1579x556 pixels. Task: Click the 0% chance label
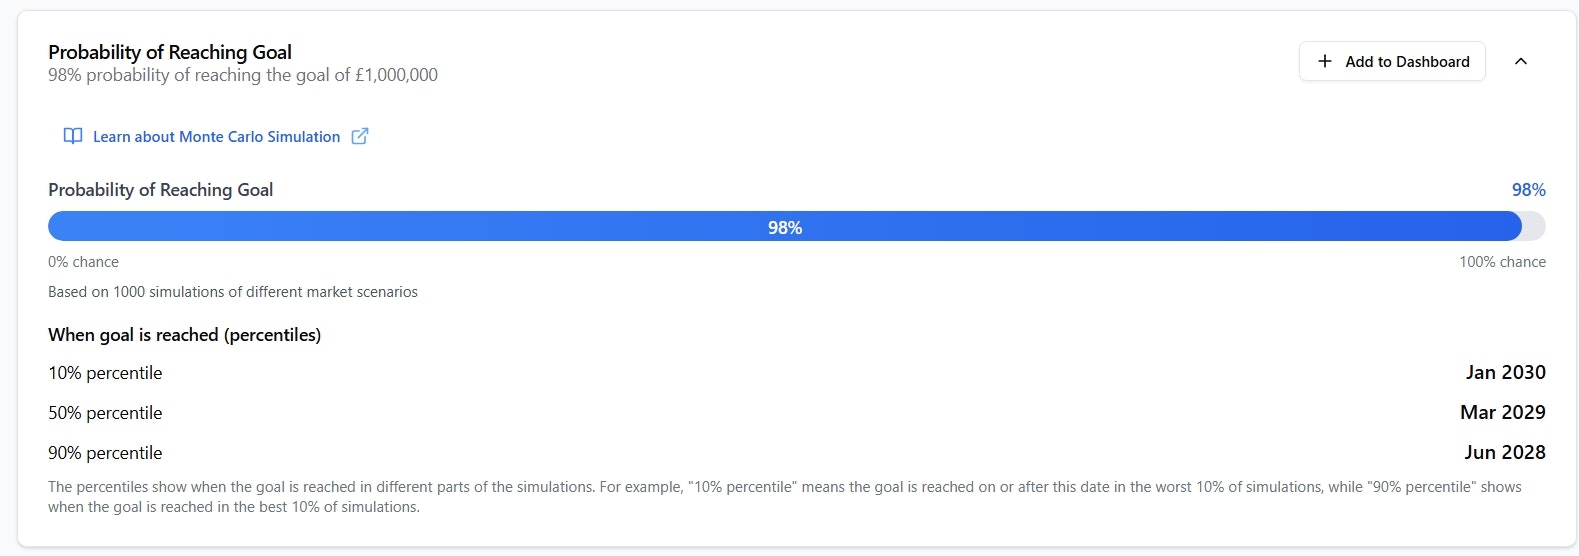click(x=83, y=262)
